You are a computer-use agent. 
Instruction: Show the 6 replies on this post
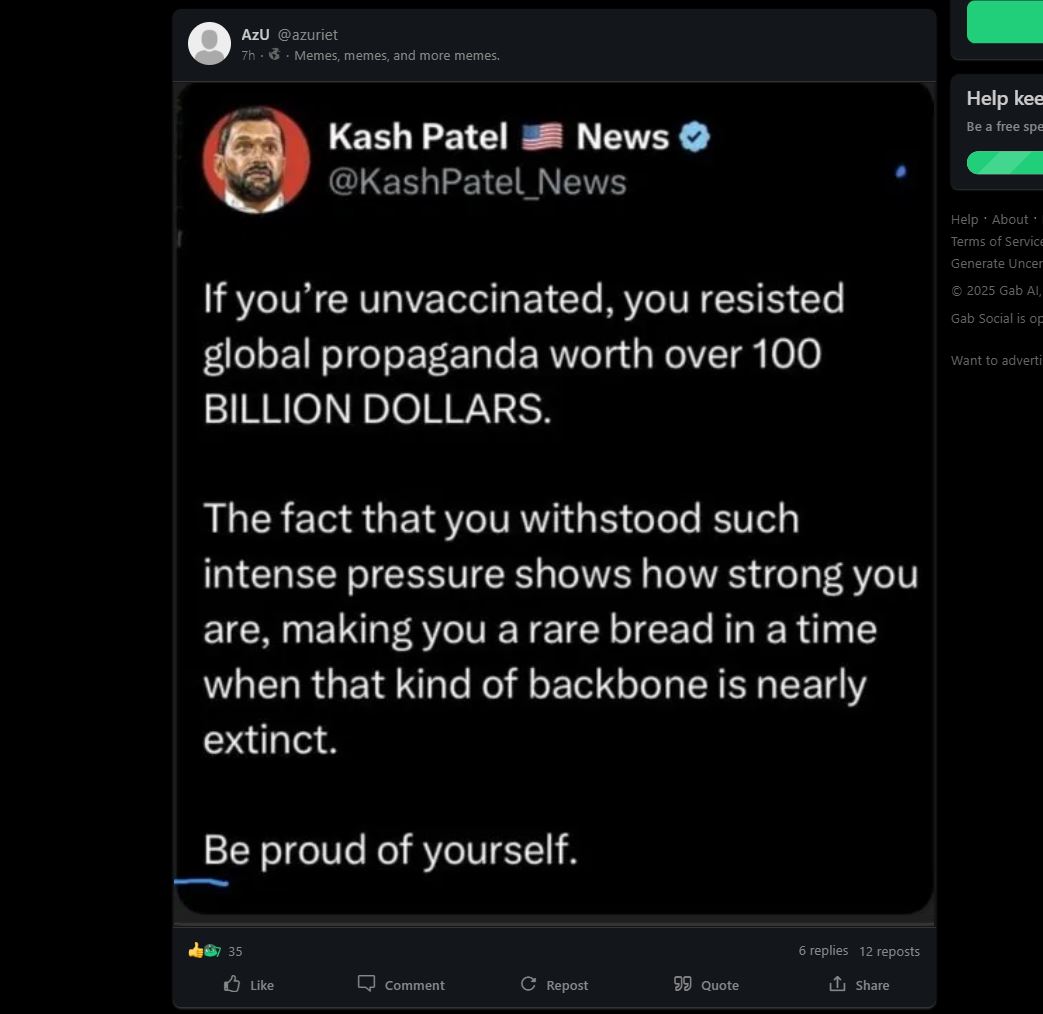pyautogui.click(x=823, y=951)
